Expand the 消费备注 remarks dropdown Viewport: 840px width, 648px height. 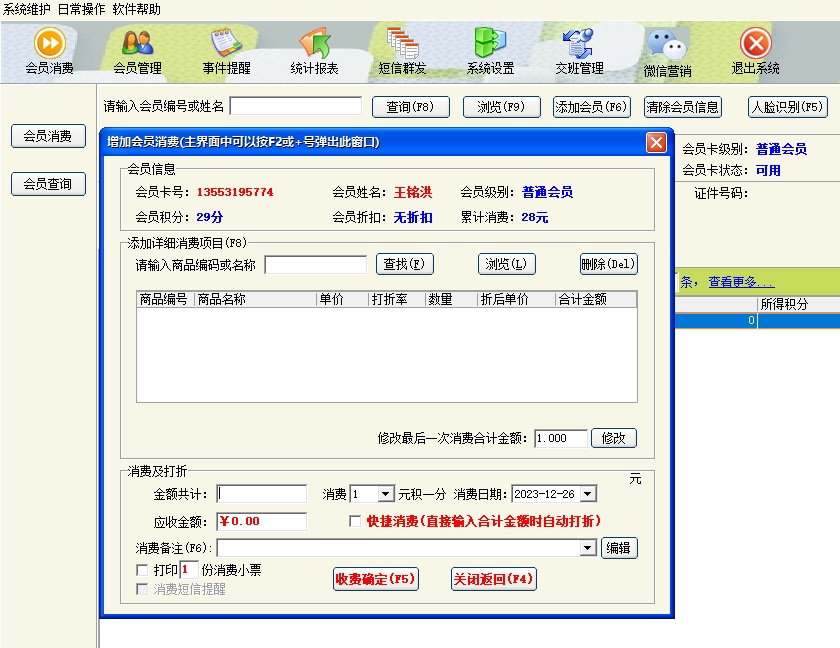(x=588, y=548)
